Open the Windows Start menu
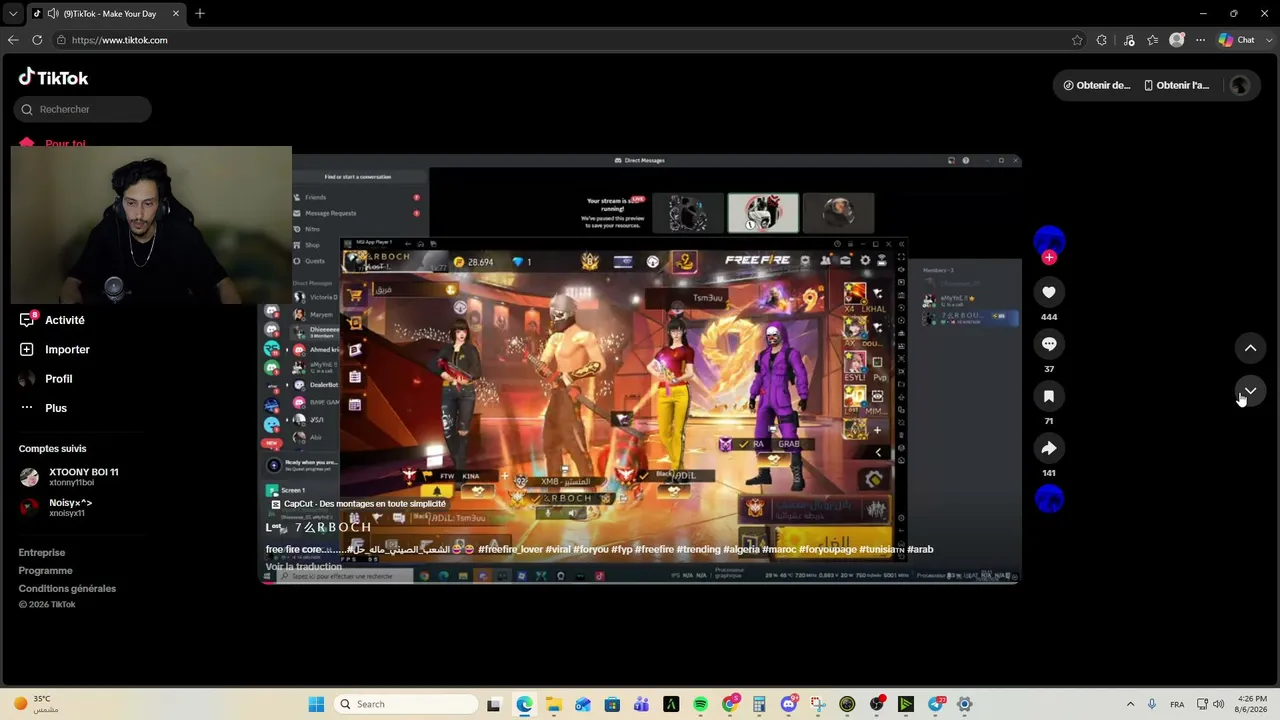This screenshot has width=1280, height=720. coord(316,704)
